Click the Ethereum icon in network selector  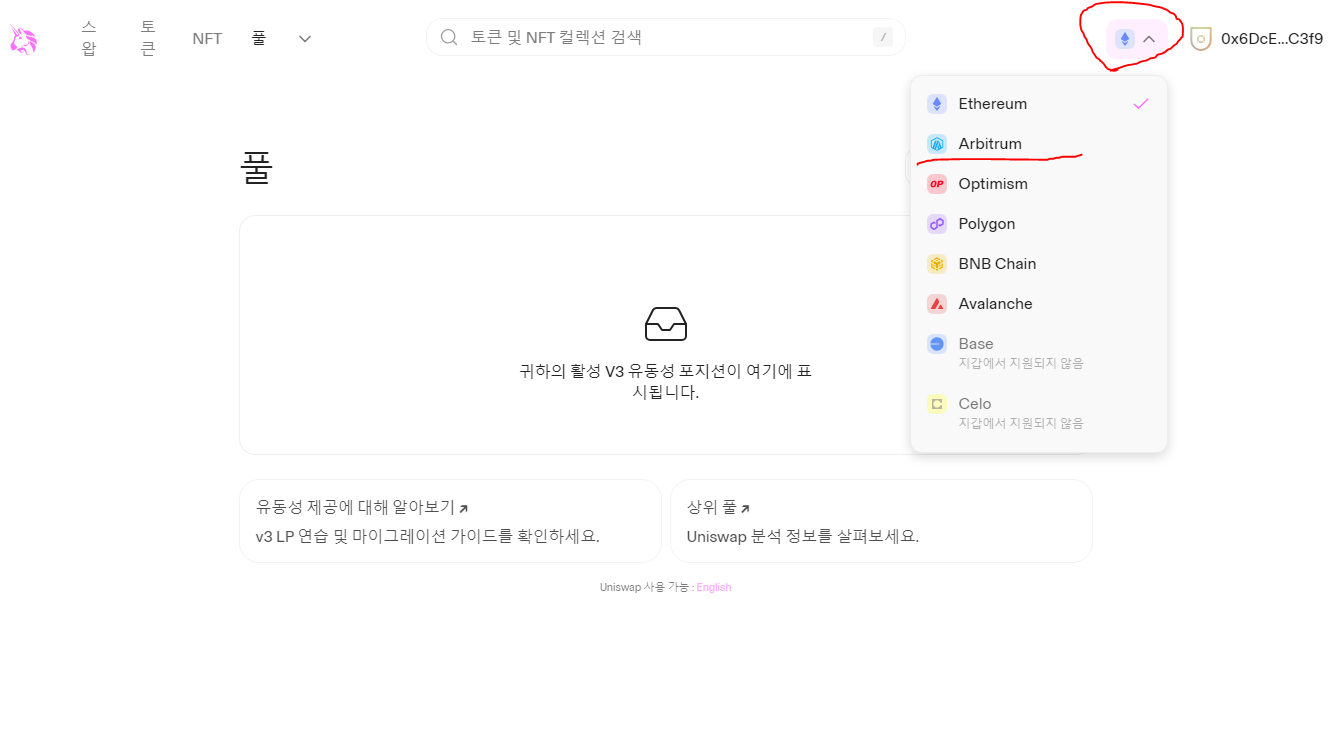coord(1125,39)
